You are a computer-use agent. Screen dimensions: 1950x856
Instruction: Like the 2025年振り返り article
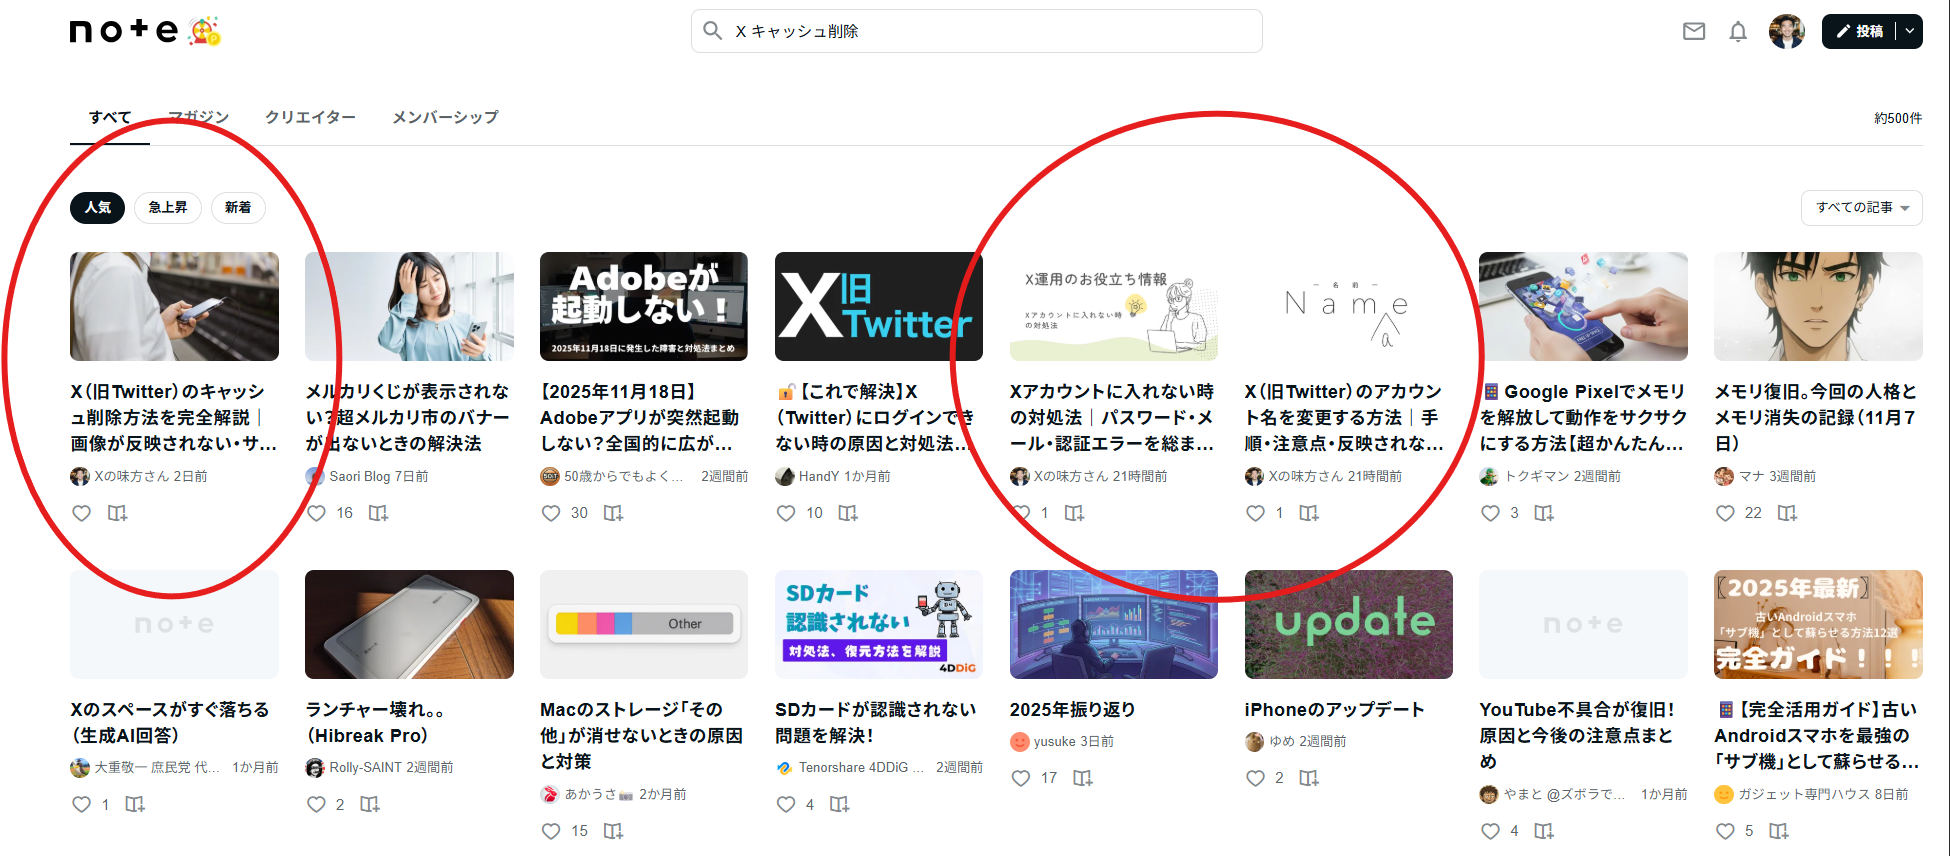[1021, 778]
